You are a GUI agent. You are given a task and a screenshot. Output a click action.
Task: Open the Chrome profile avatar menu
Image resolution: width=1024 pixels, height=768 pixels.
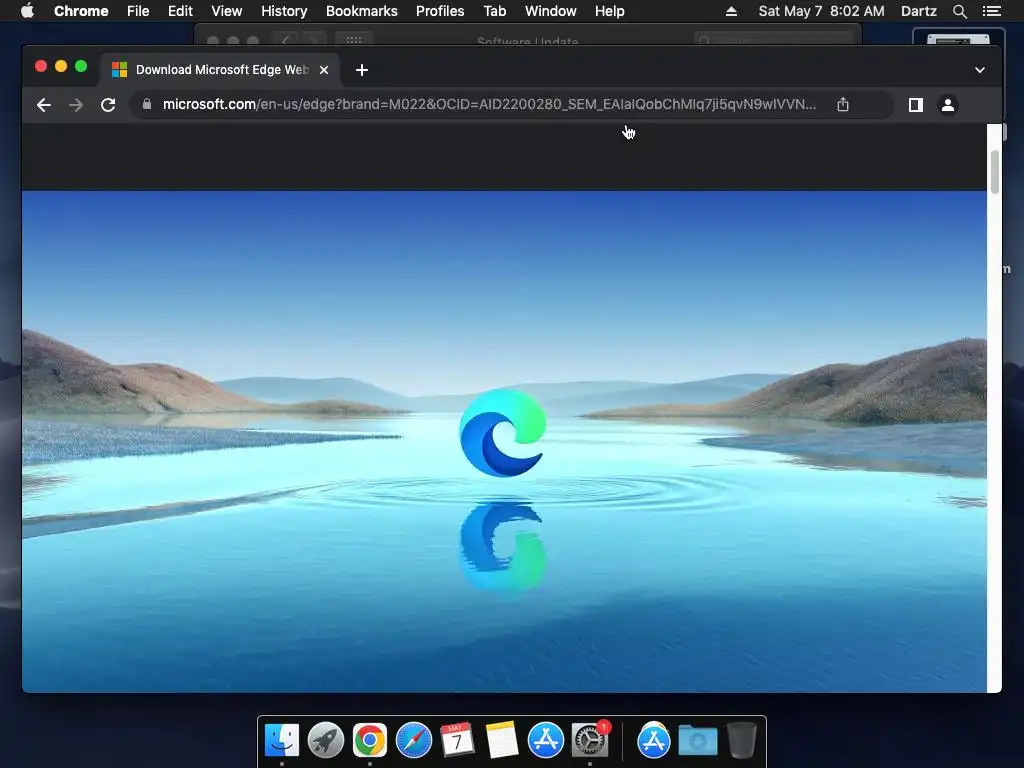click(x=948, y=104)
